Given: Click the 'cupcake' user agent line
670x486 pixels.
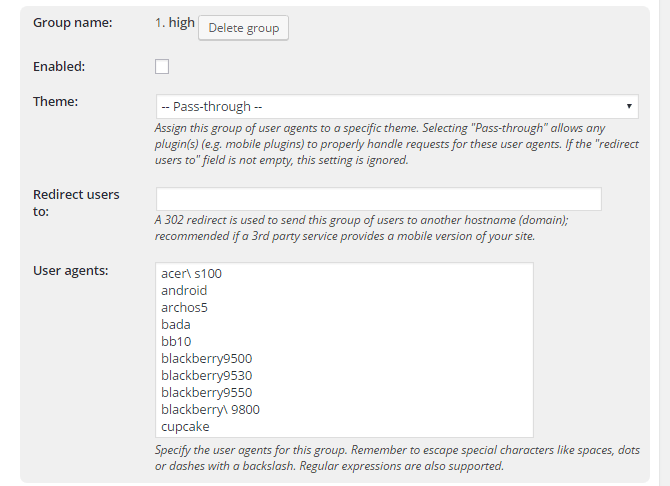Looking at the screenshot, I should [x=185, y=427].
